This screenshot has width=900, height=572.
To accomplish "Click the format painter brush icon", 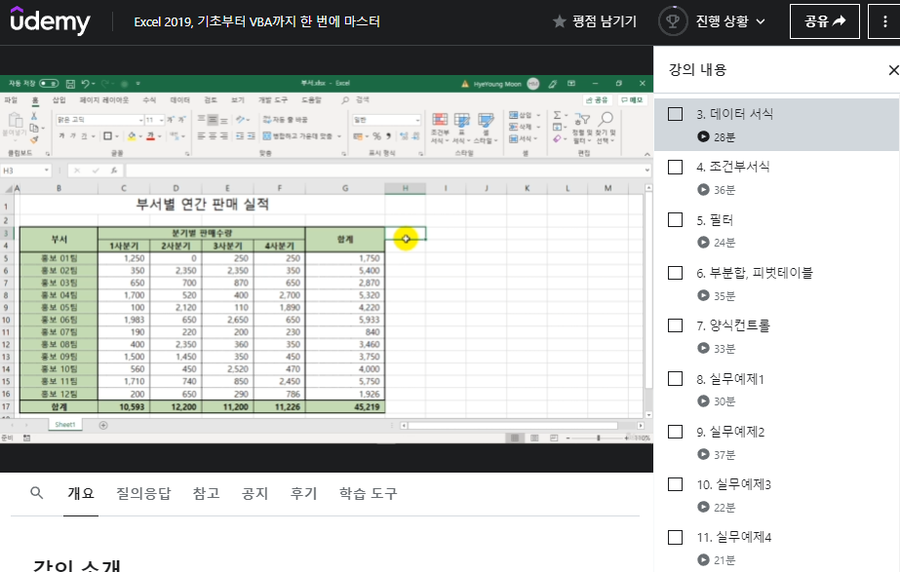I will tap(34, 139).
